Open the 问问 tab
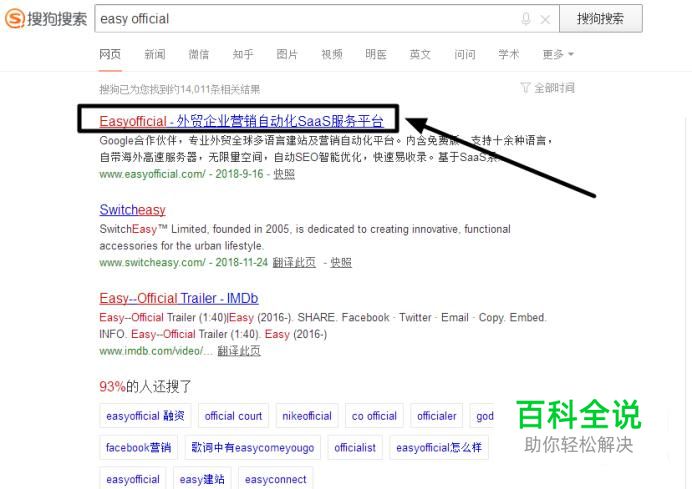 pos(465,54)
